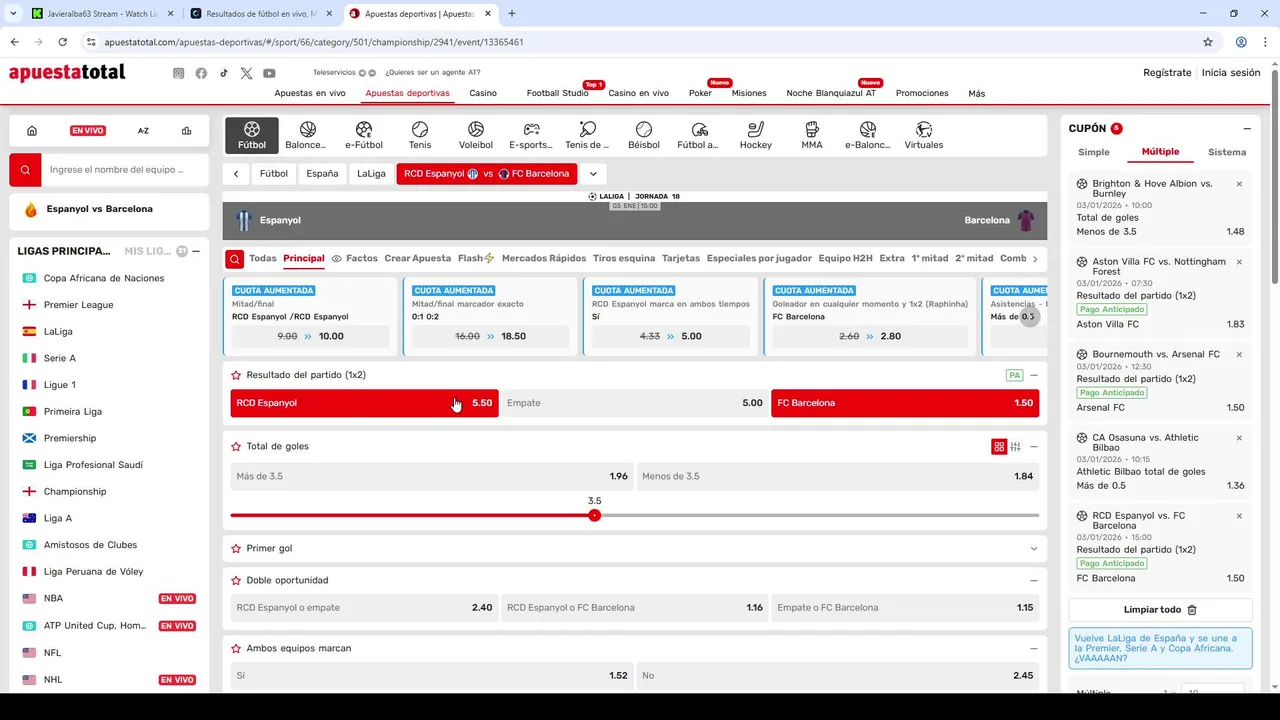Open Casino in the top menu
1280x720 pixels.
pos(483,93)
